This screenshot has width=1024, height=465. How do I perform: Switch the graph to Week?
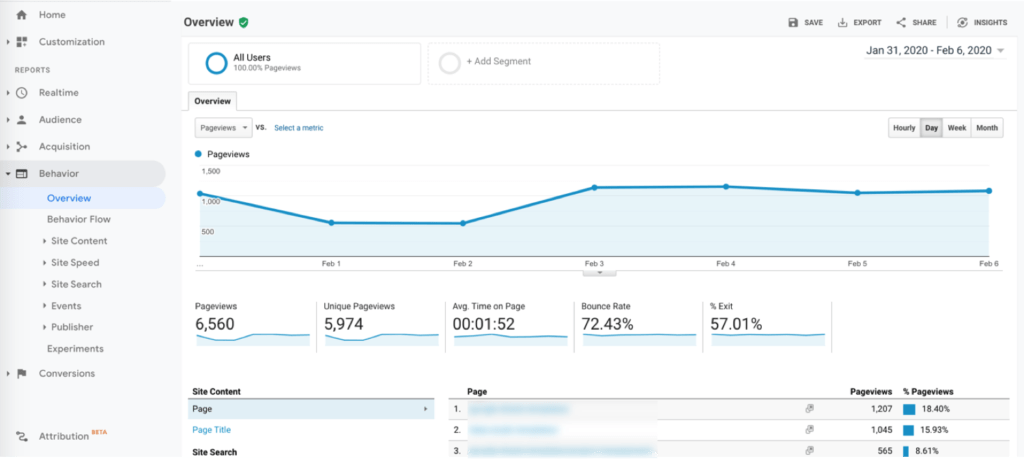click(x=957, y=128)
